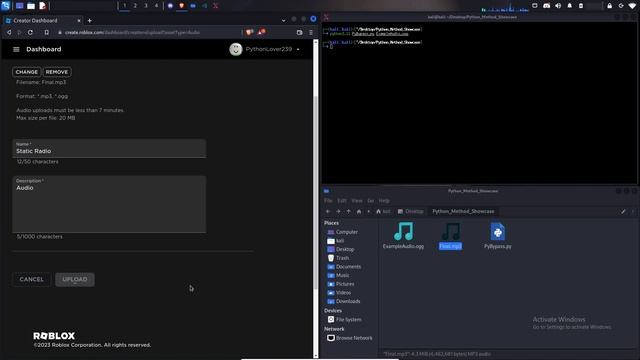Viewport: 640px width, 360px height.
Task: Focus the Name field with Static Radio
Action: [109, 148]
